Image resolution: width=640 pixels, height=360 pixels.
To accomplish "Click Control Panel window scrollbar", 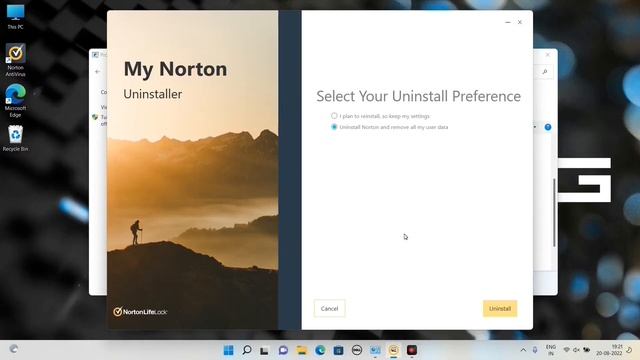I will coord(554,212).
